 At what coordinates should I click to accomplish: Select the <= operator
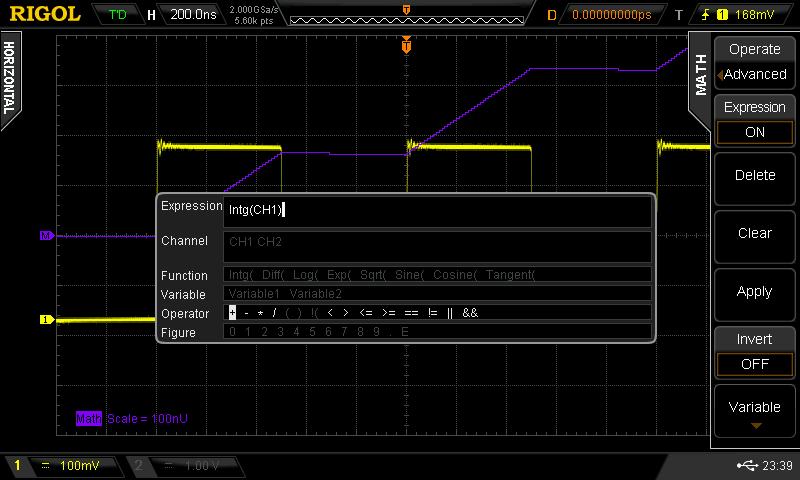click(x=366, y=313)
